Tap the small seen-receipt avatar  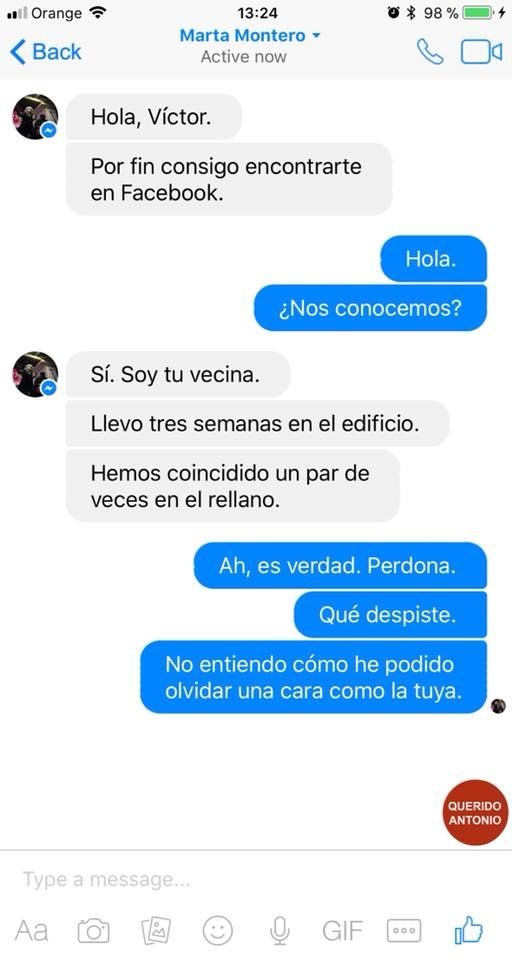(498, 706)
